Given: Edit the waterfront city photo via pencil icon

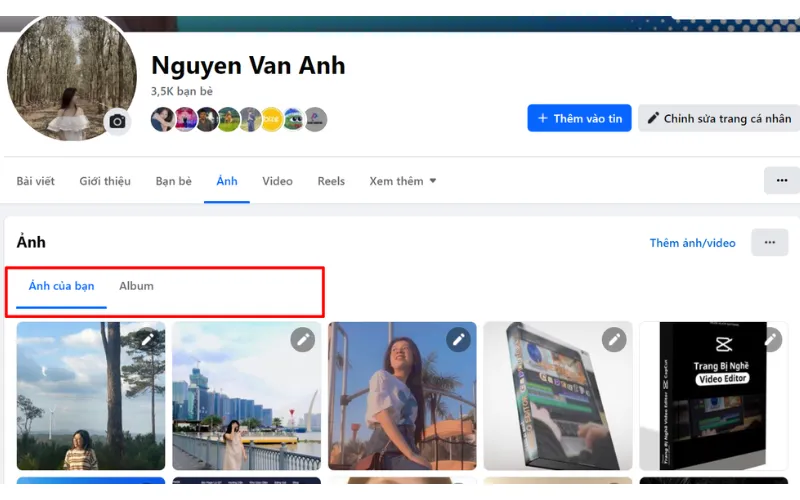Looking at the screenshot, I should click(x=303, y=339).
